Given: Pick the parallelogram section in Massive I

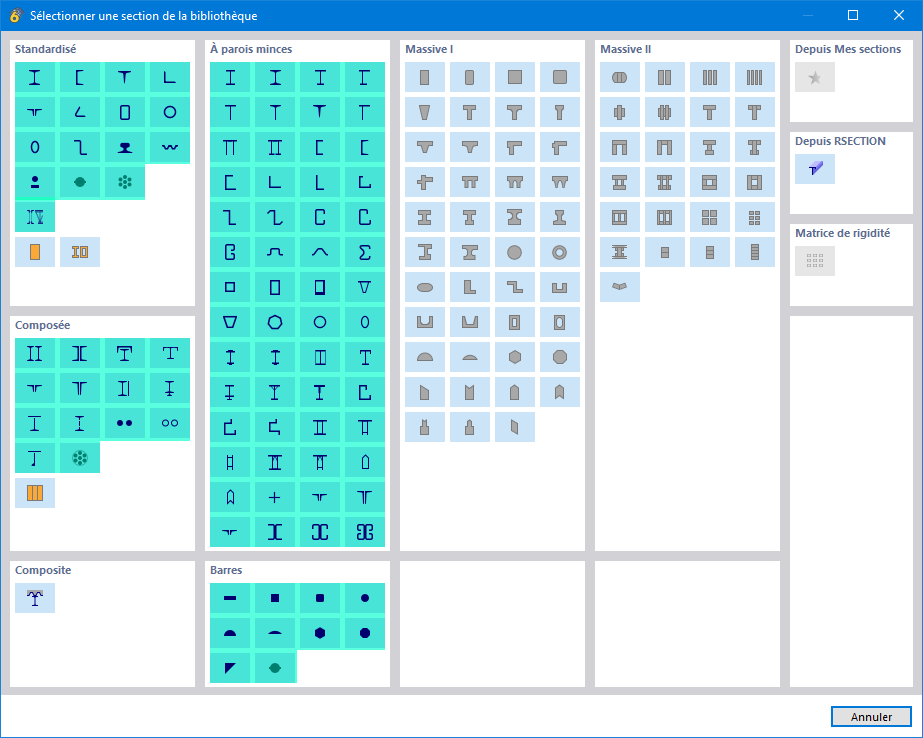Looking at the screenshot, I should 514,427.
